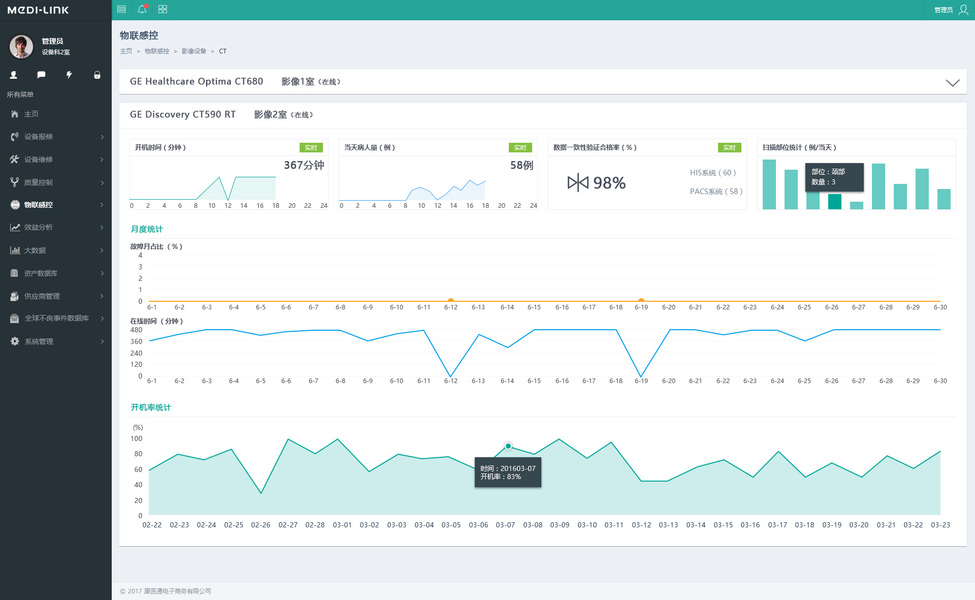
Task: Click the lightning bolt icon in sidebar
Action: pyautogui.click(x=69, y=75)
